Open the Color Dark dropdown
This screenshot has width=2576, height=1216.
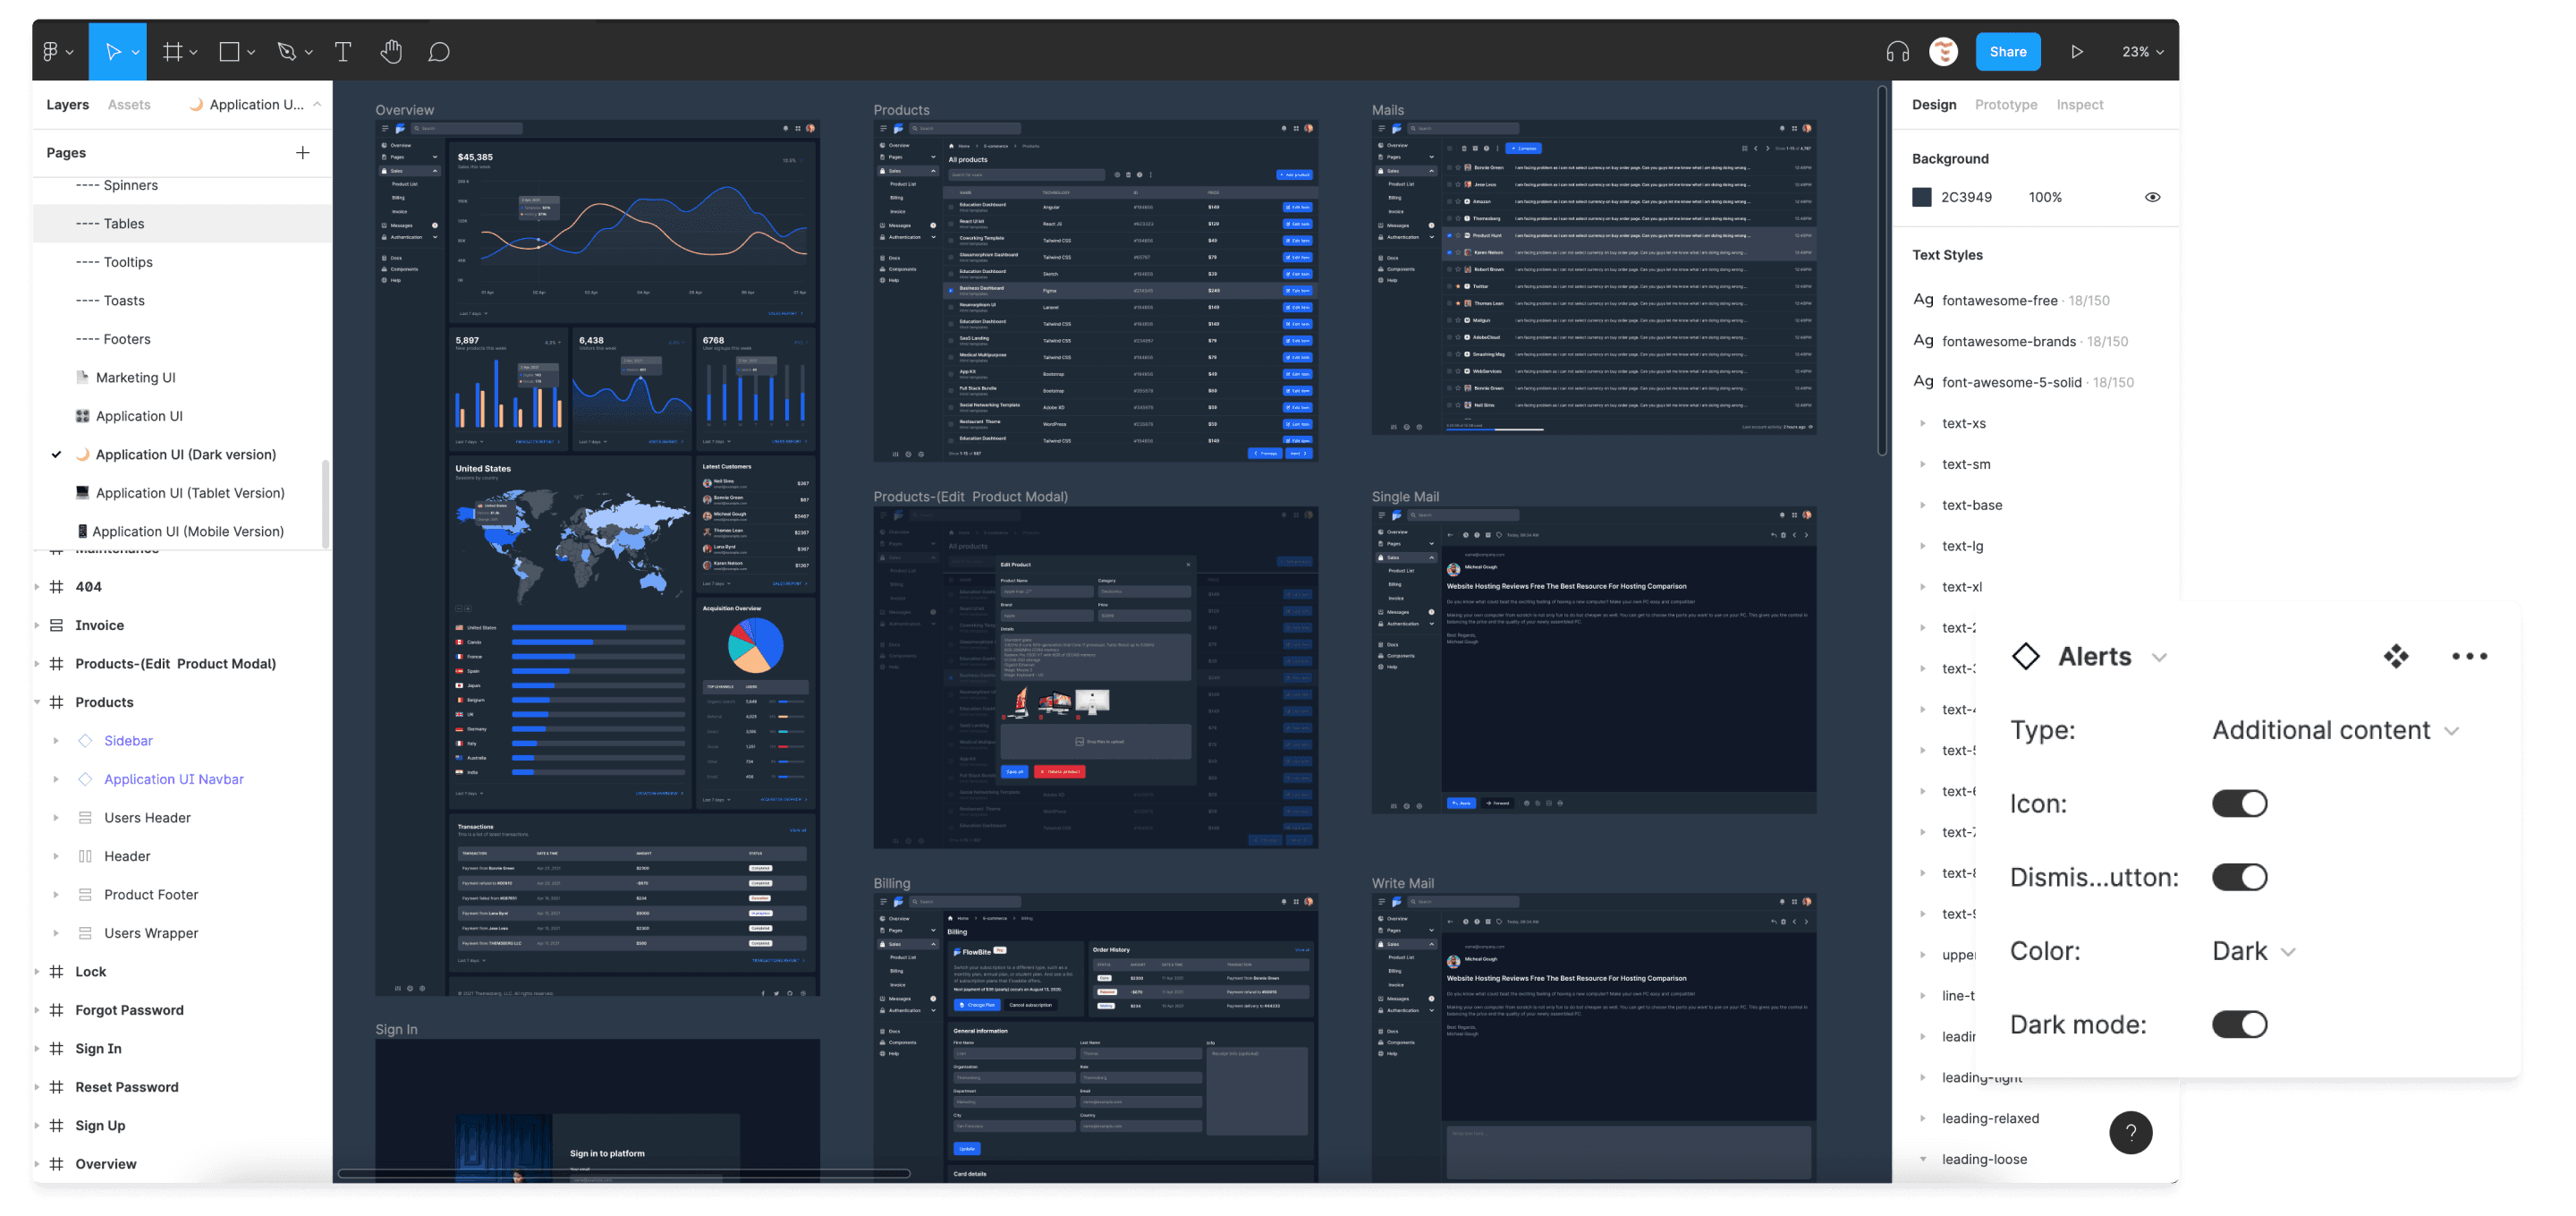2253,951
